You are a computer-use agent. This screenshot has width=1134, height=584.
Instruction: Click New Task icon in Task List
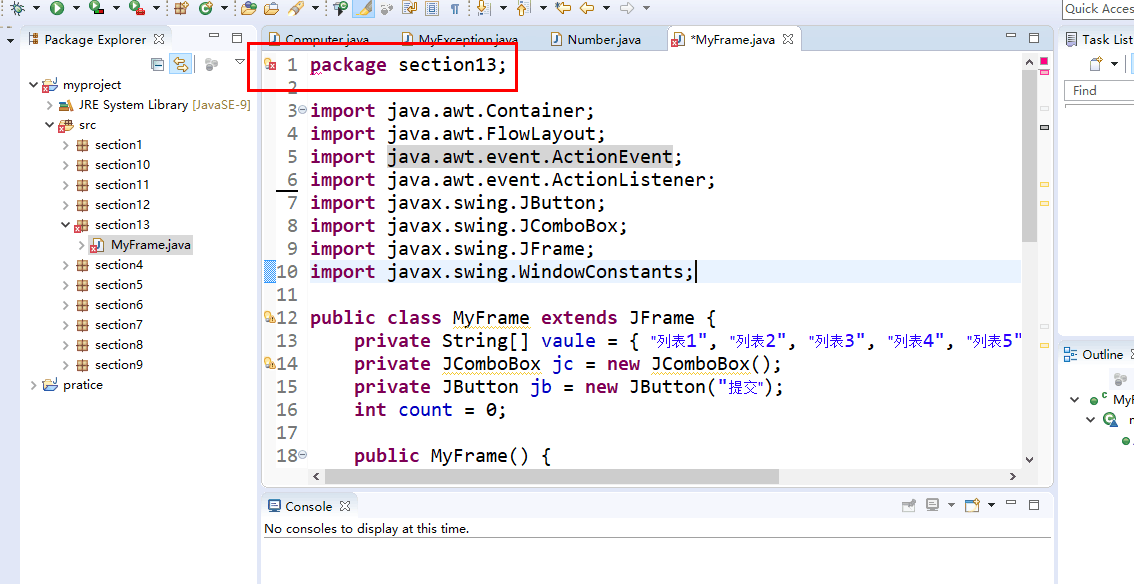coord(1096,64)
